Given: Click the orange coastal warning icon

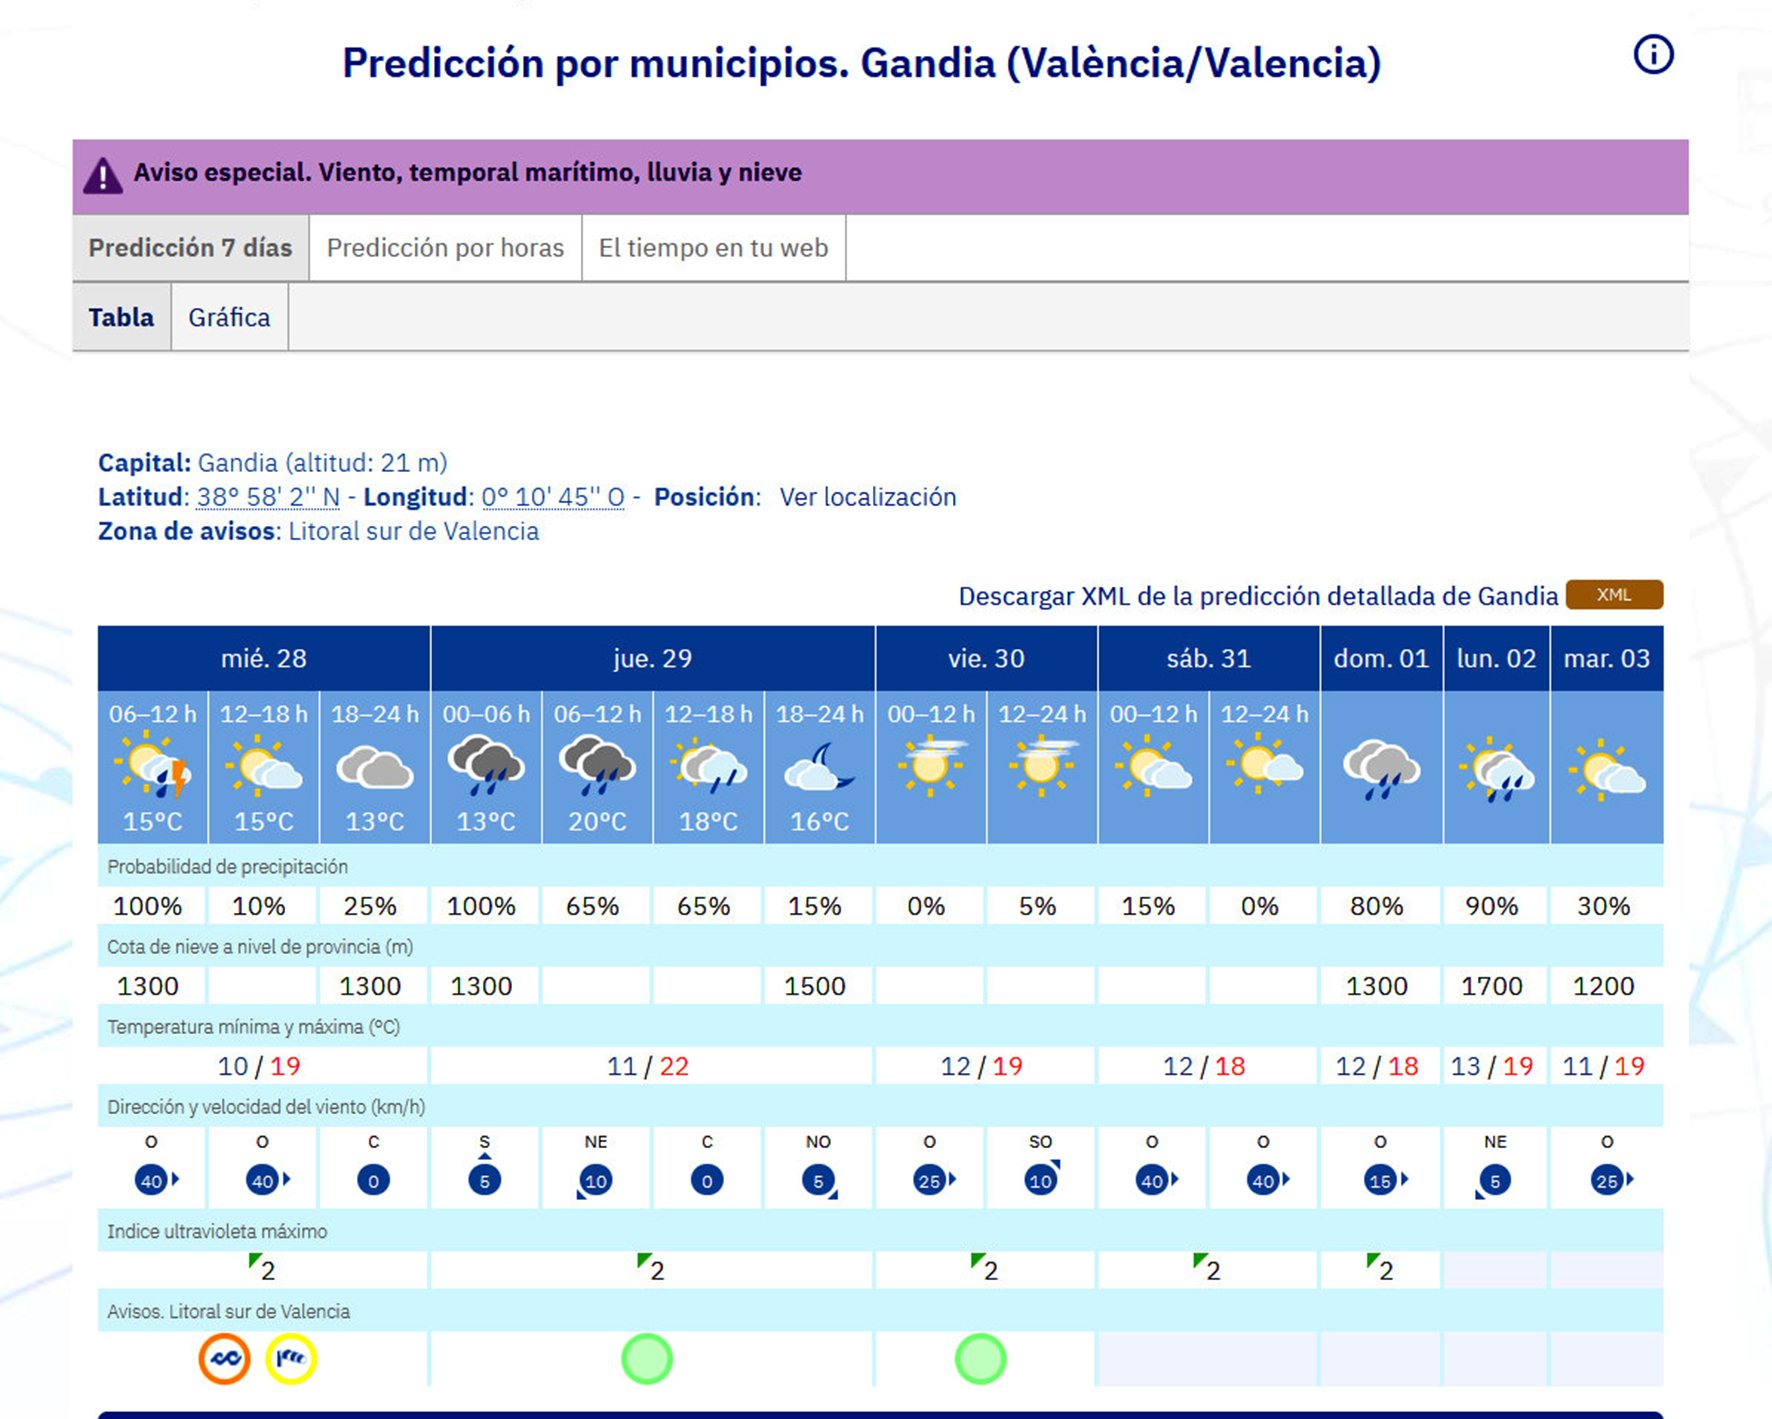Looking at the screenshot, I should pos(224,1359).
